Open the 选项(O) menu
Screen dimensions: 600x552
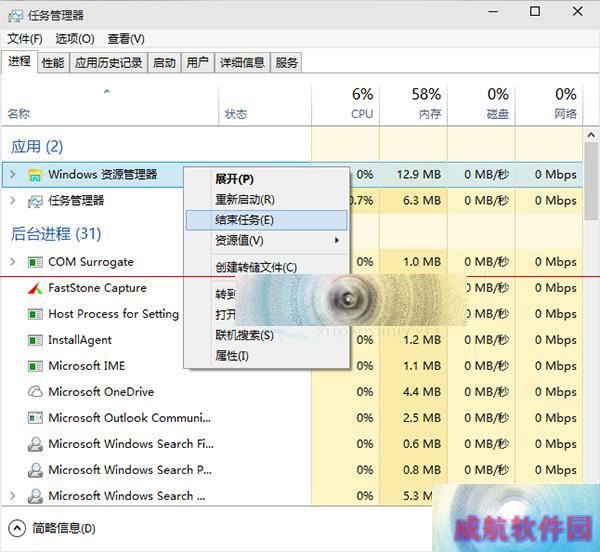(75, 39)
